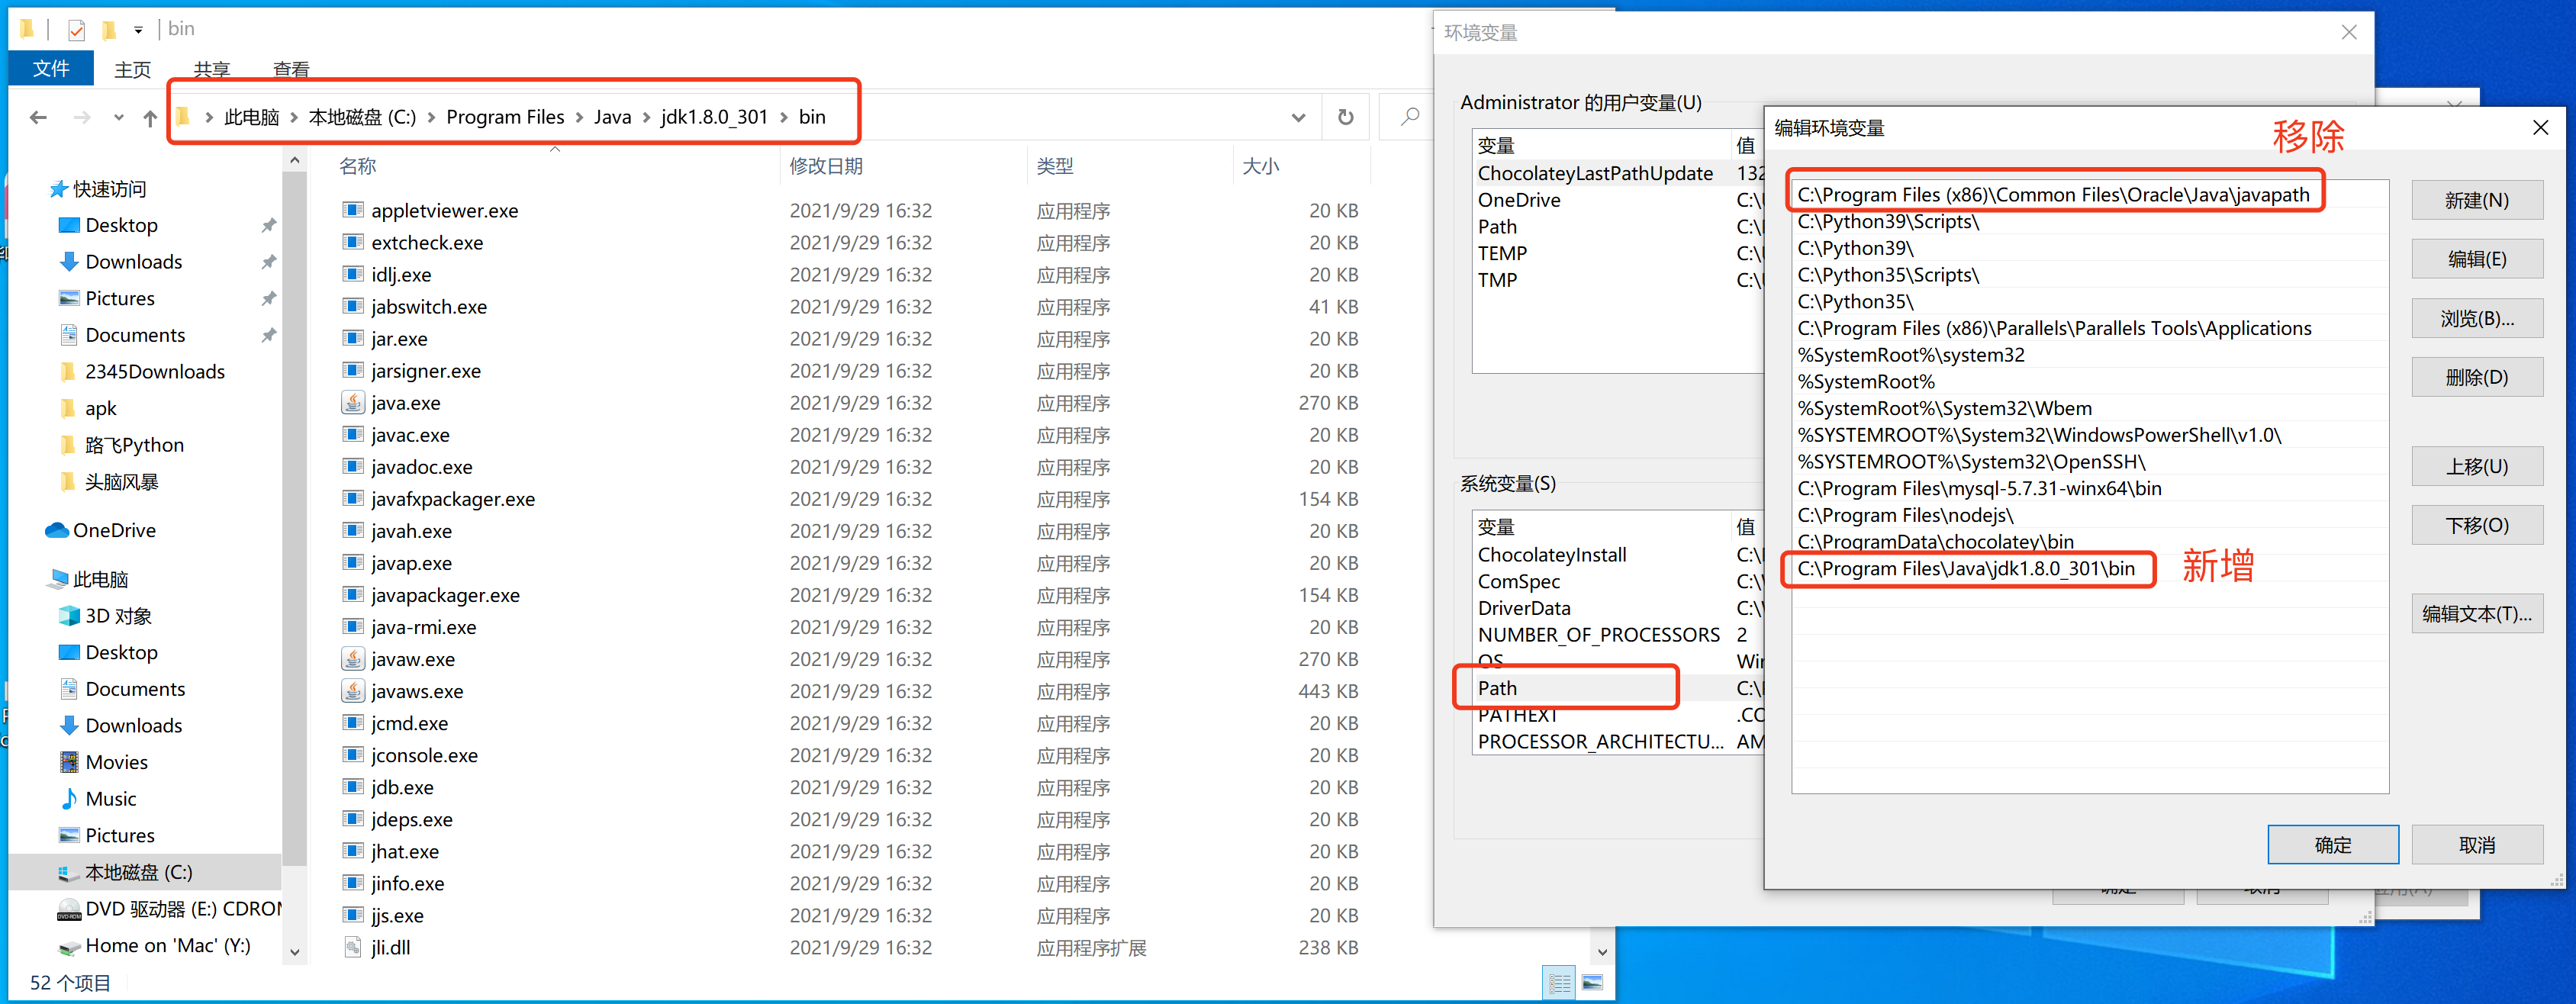Viewport: 2576px width, 1004px height.
Task: Click the Refresh address bar icon
Action: click(x=1345, y=118)
